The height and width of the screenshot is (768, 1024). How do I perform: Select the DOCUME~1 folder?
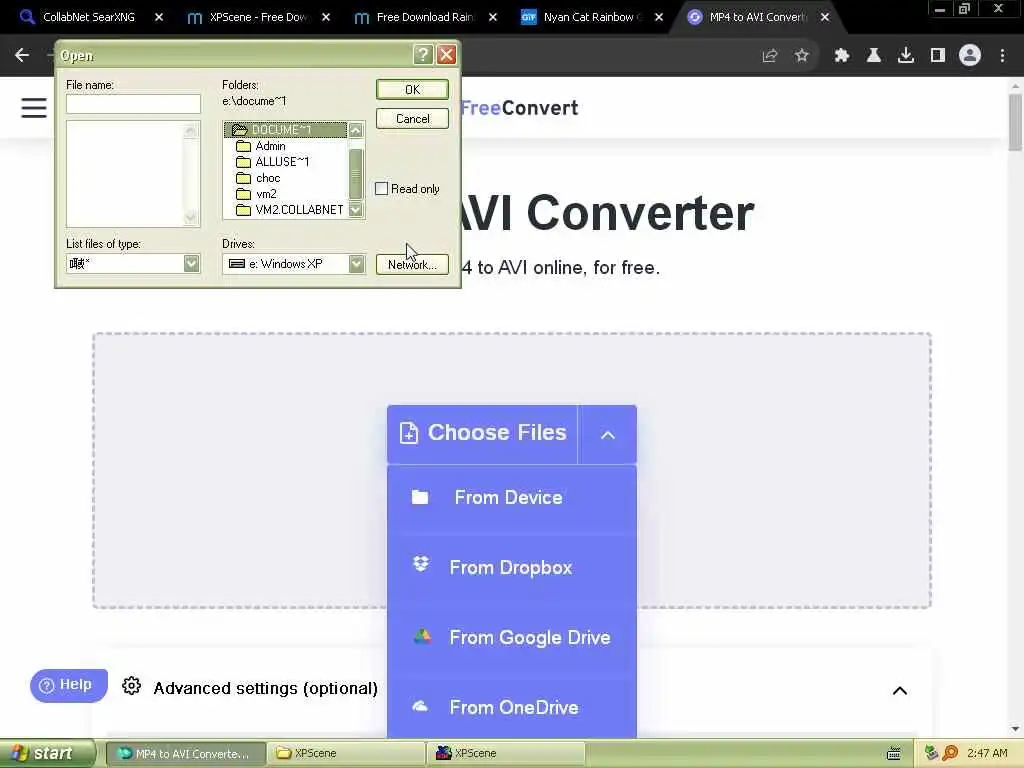click(285, 129)
